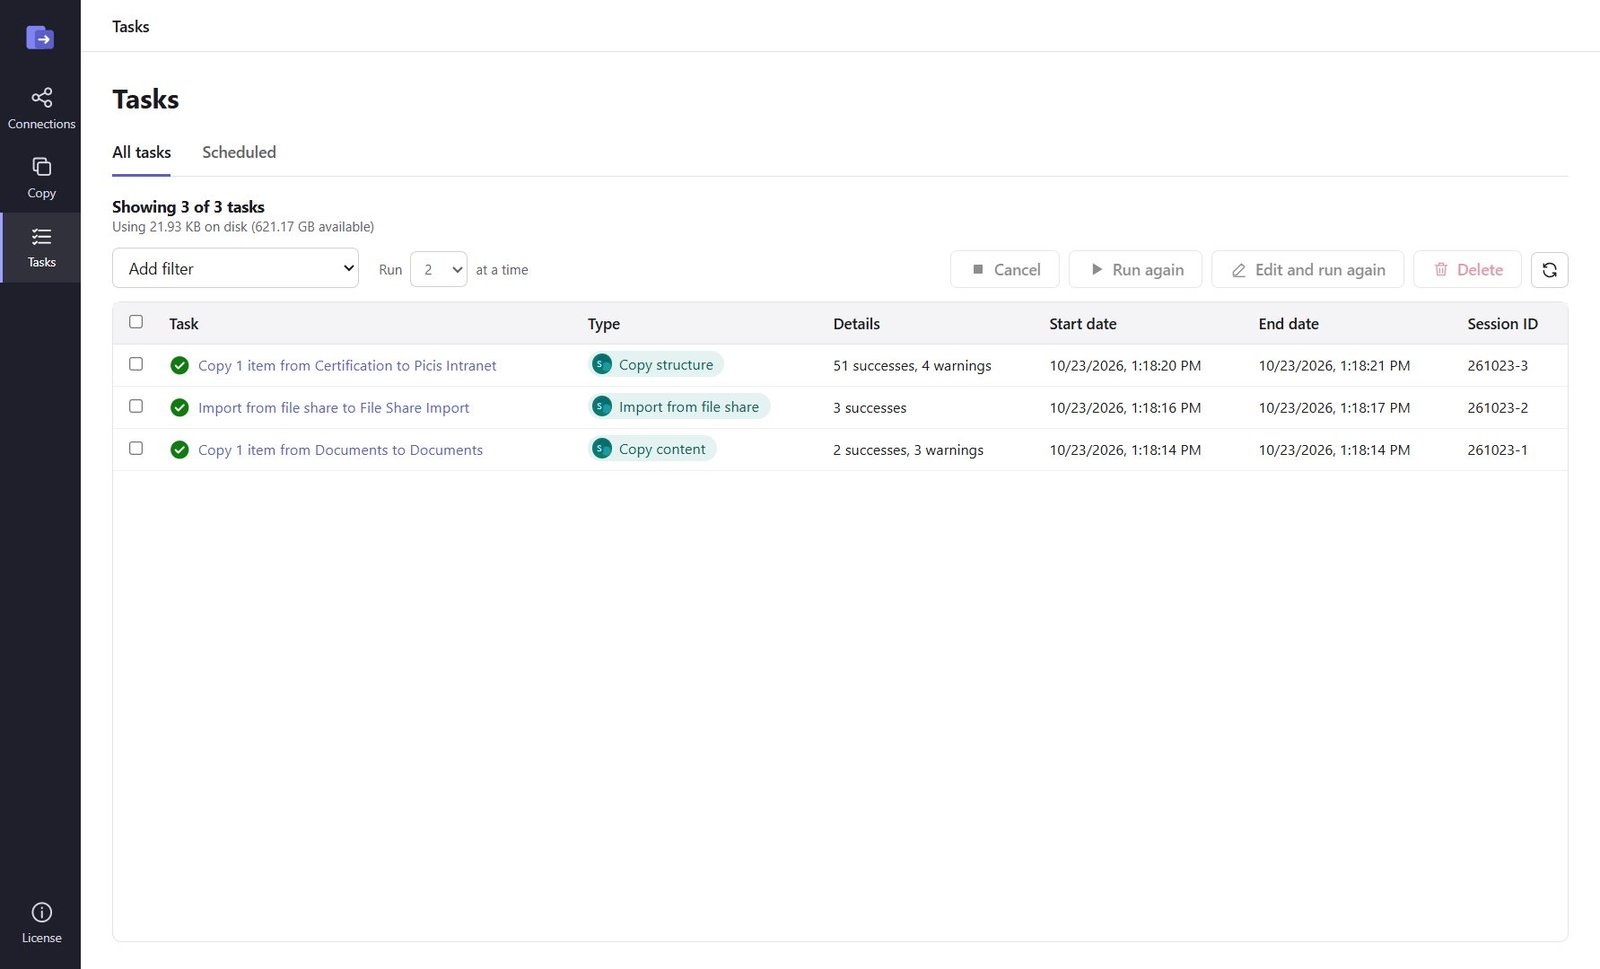1600x969 pixels.
Task: Click session ID 261023-3
Action: [x=1498, y=366]
